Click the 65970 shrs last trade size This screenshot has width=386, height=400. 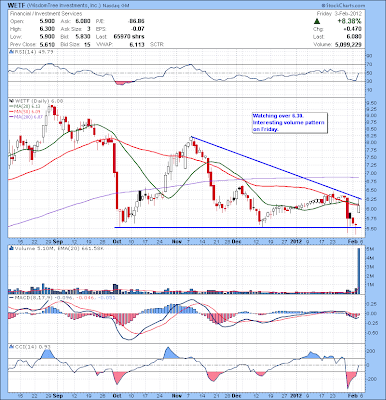(x=129, y=37)
